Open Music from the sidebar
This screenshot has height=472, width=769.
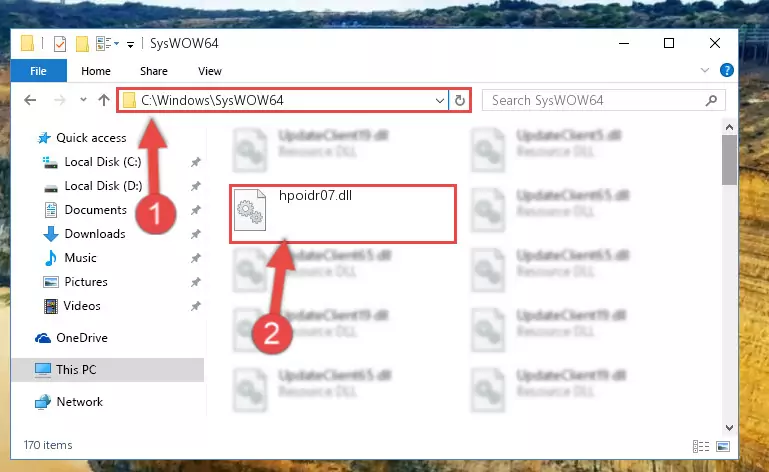tap(80, 258)
